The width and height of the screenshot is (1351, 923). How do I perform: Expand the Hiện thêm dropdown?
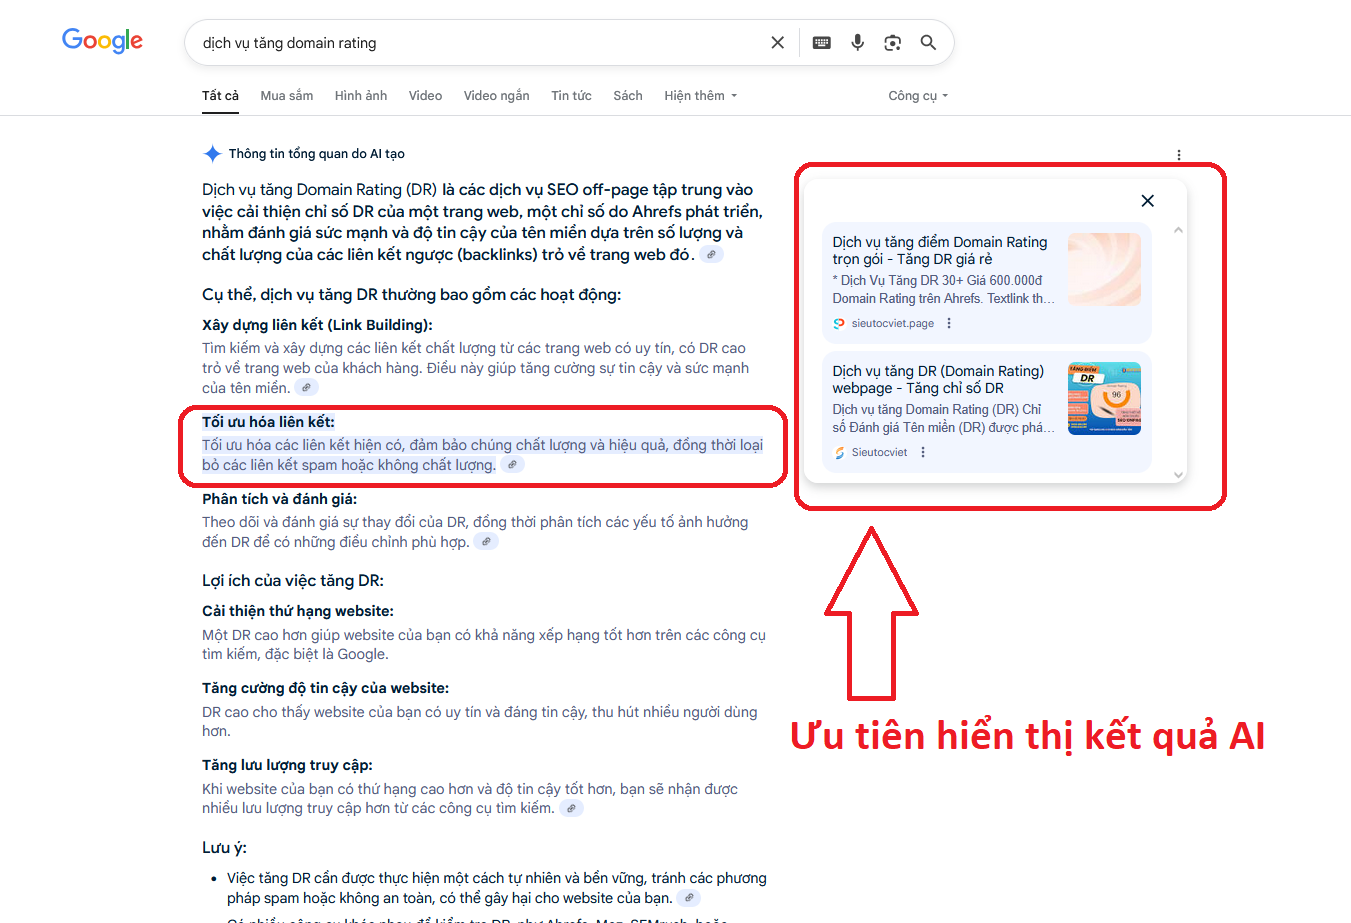[x=700, y=96]
